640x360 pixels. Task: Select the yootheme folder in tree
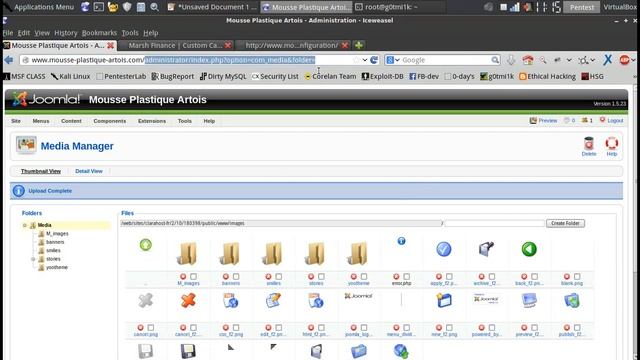[57, 267]
